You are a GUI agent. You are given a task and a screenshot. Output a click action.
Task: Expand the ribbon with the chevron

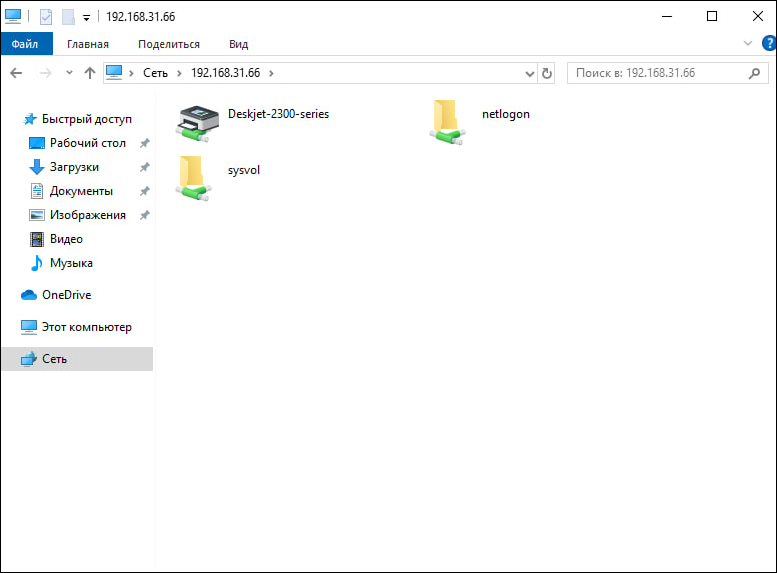747,44
